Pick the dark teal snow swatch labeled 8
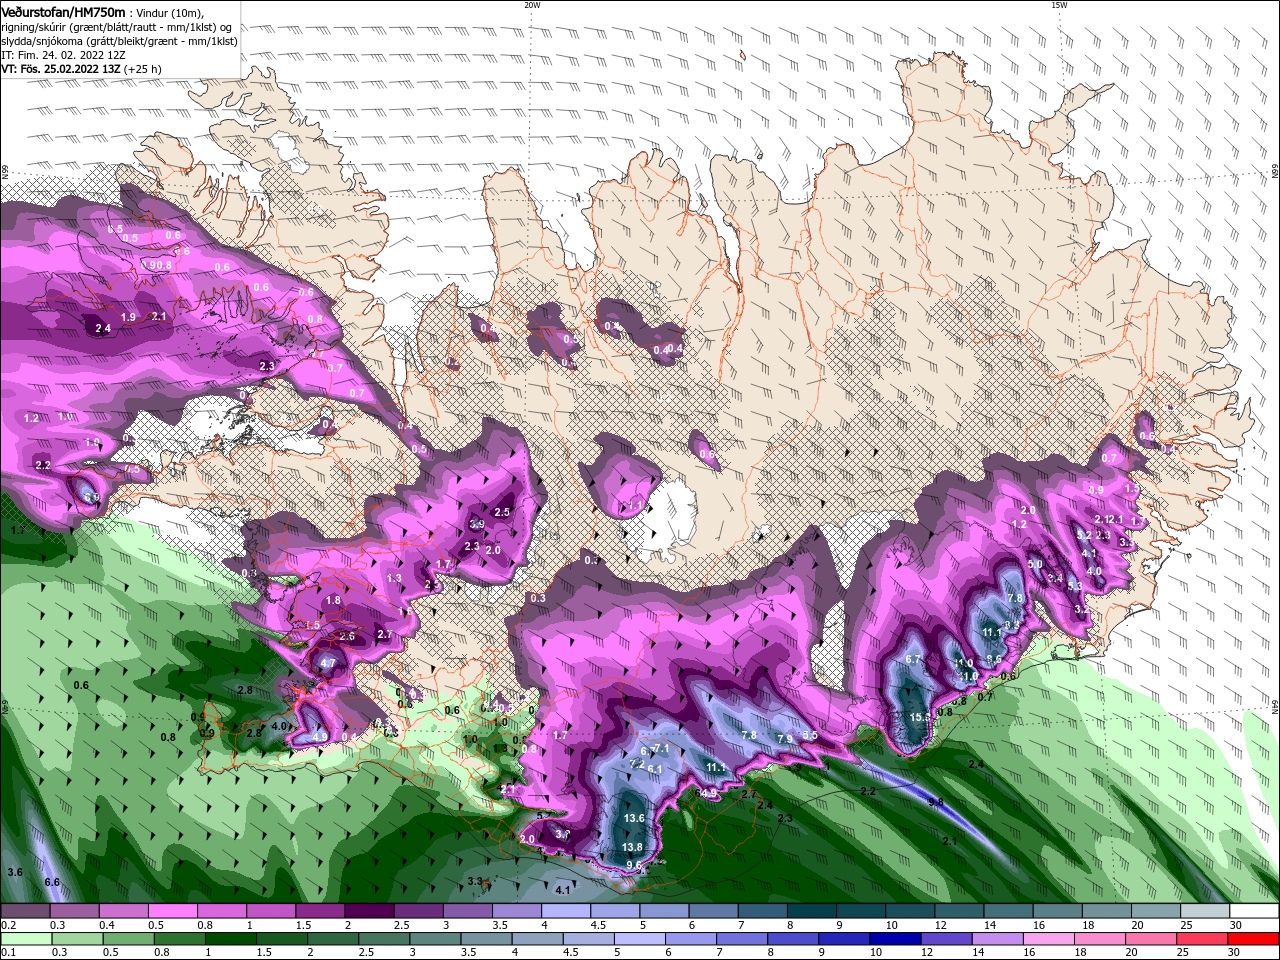This screenshot has height=960, width=1280. pos(811,911)
